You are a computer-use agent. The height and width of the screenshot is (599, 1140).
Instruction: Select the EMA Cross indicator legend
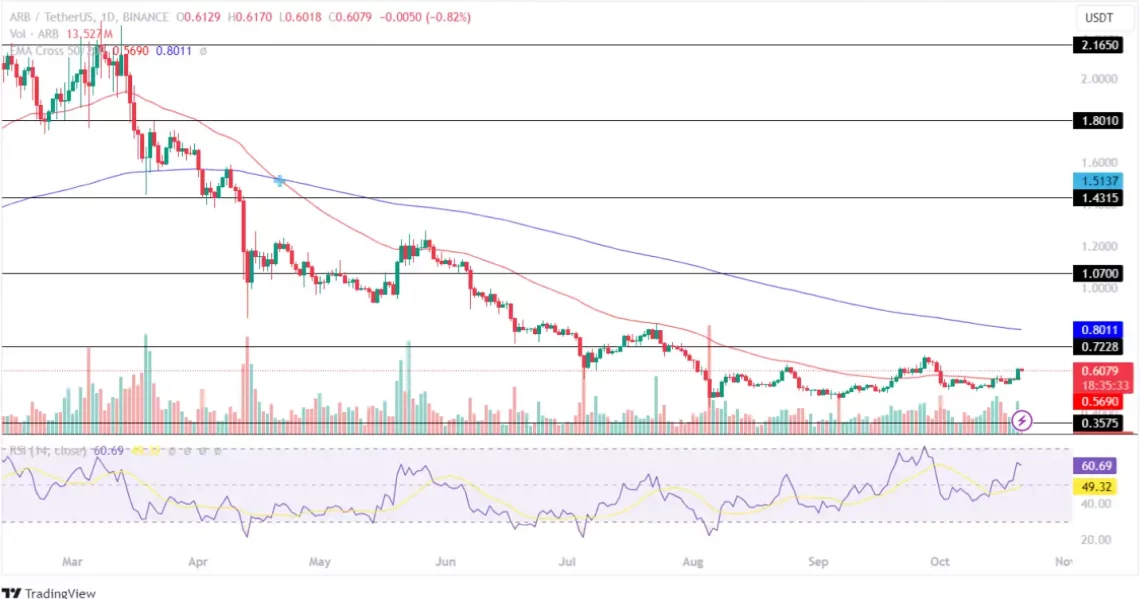(x=45, y=50)
